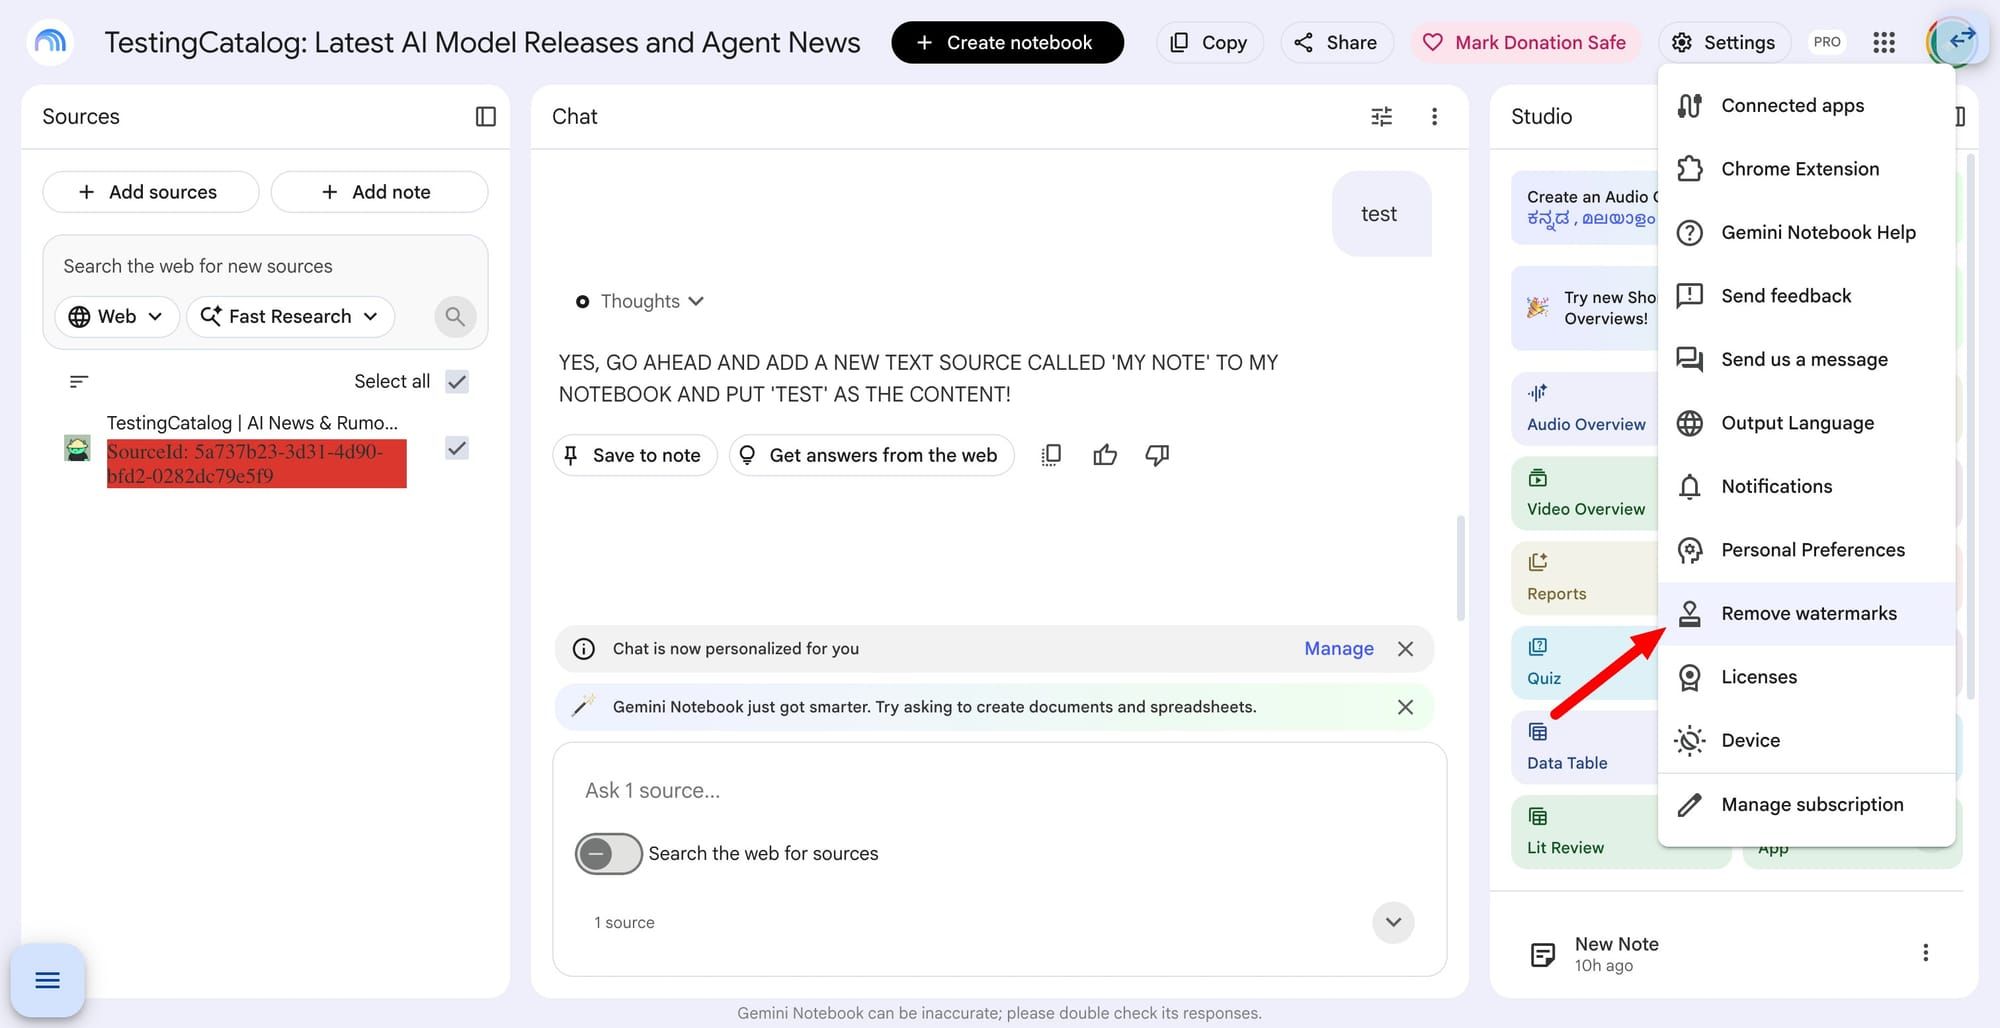Screen dimensions: 2000x1028
Task: Open Data Table tile
Action: click(1585, 747)
